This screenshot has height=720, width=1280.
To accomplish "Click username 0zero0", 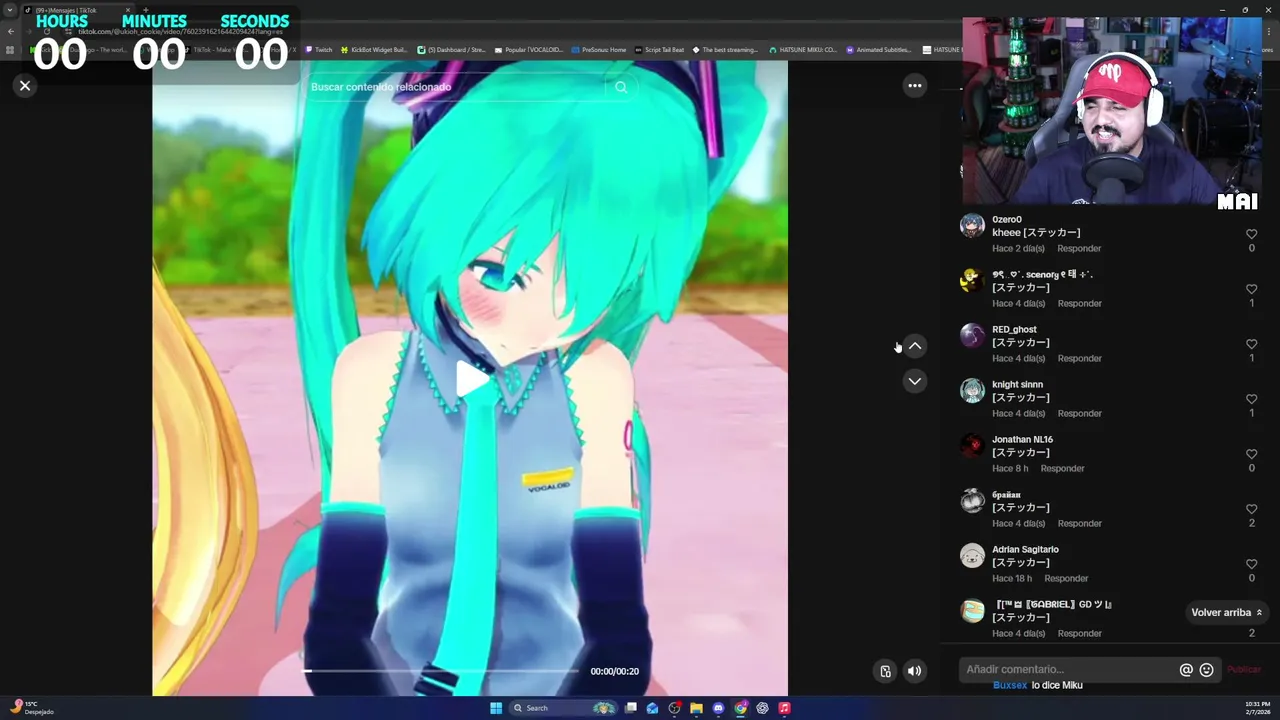I will pos(1006,219).
